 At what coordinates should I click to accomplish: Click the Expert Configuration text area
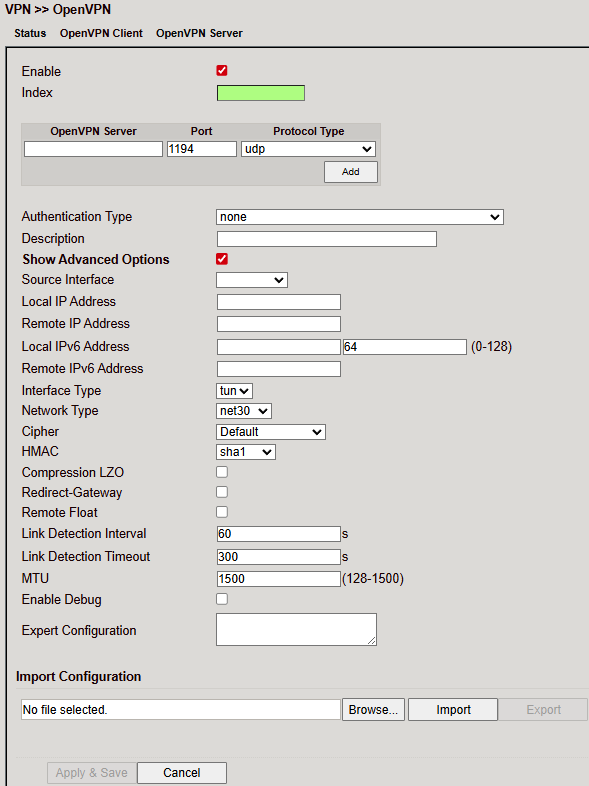point(296,630)
